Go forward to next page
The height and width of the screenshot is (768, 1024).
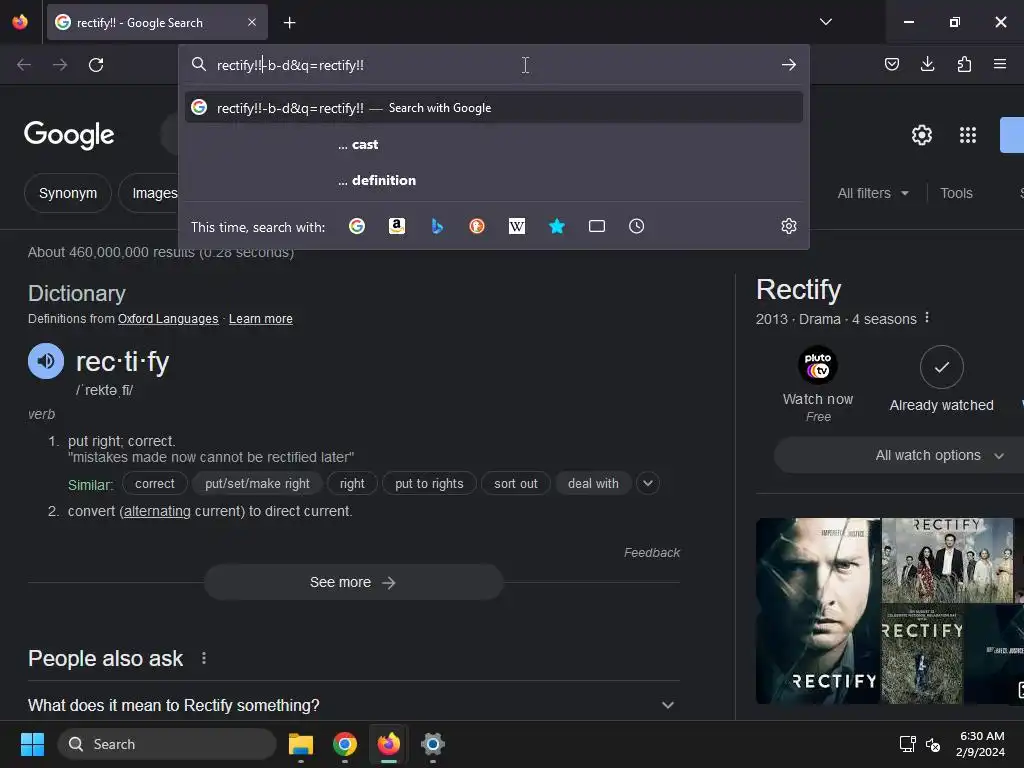[x=60, y=65]
